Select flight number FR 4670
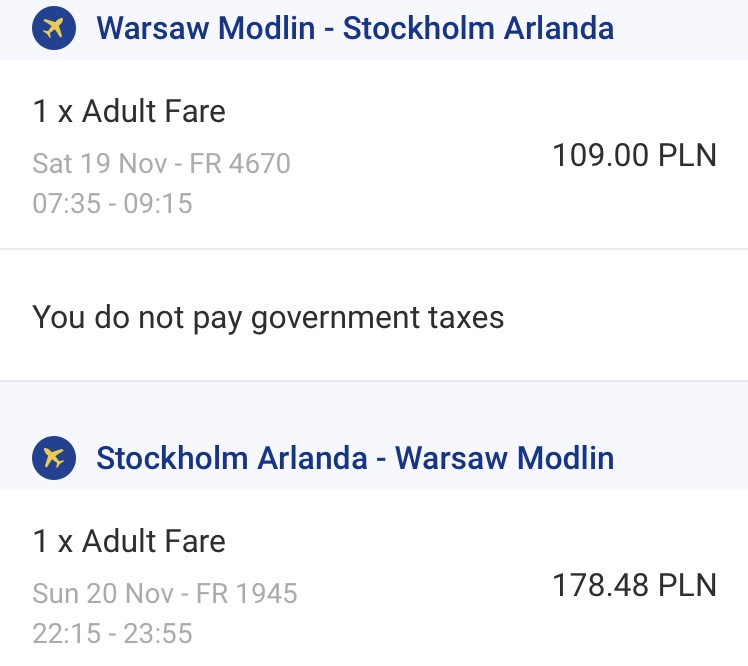The image size is (748, 666). 240,164
